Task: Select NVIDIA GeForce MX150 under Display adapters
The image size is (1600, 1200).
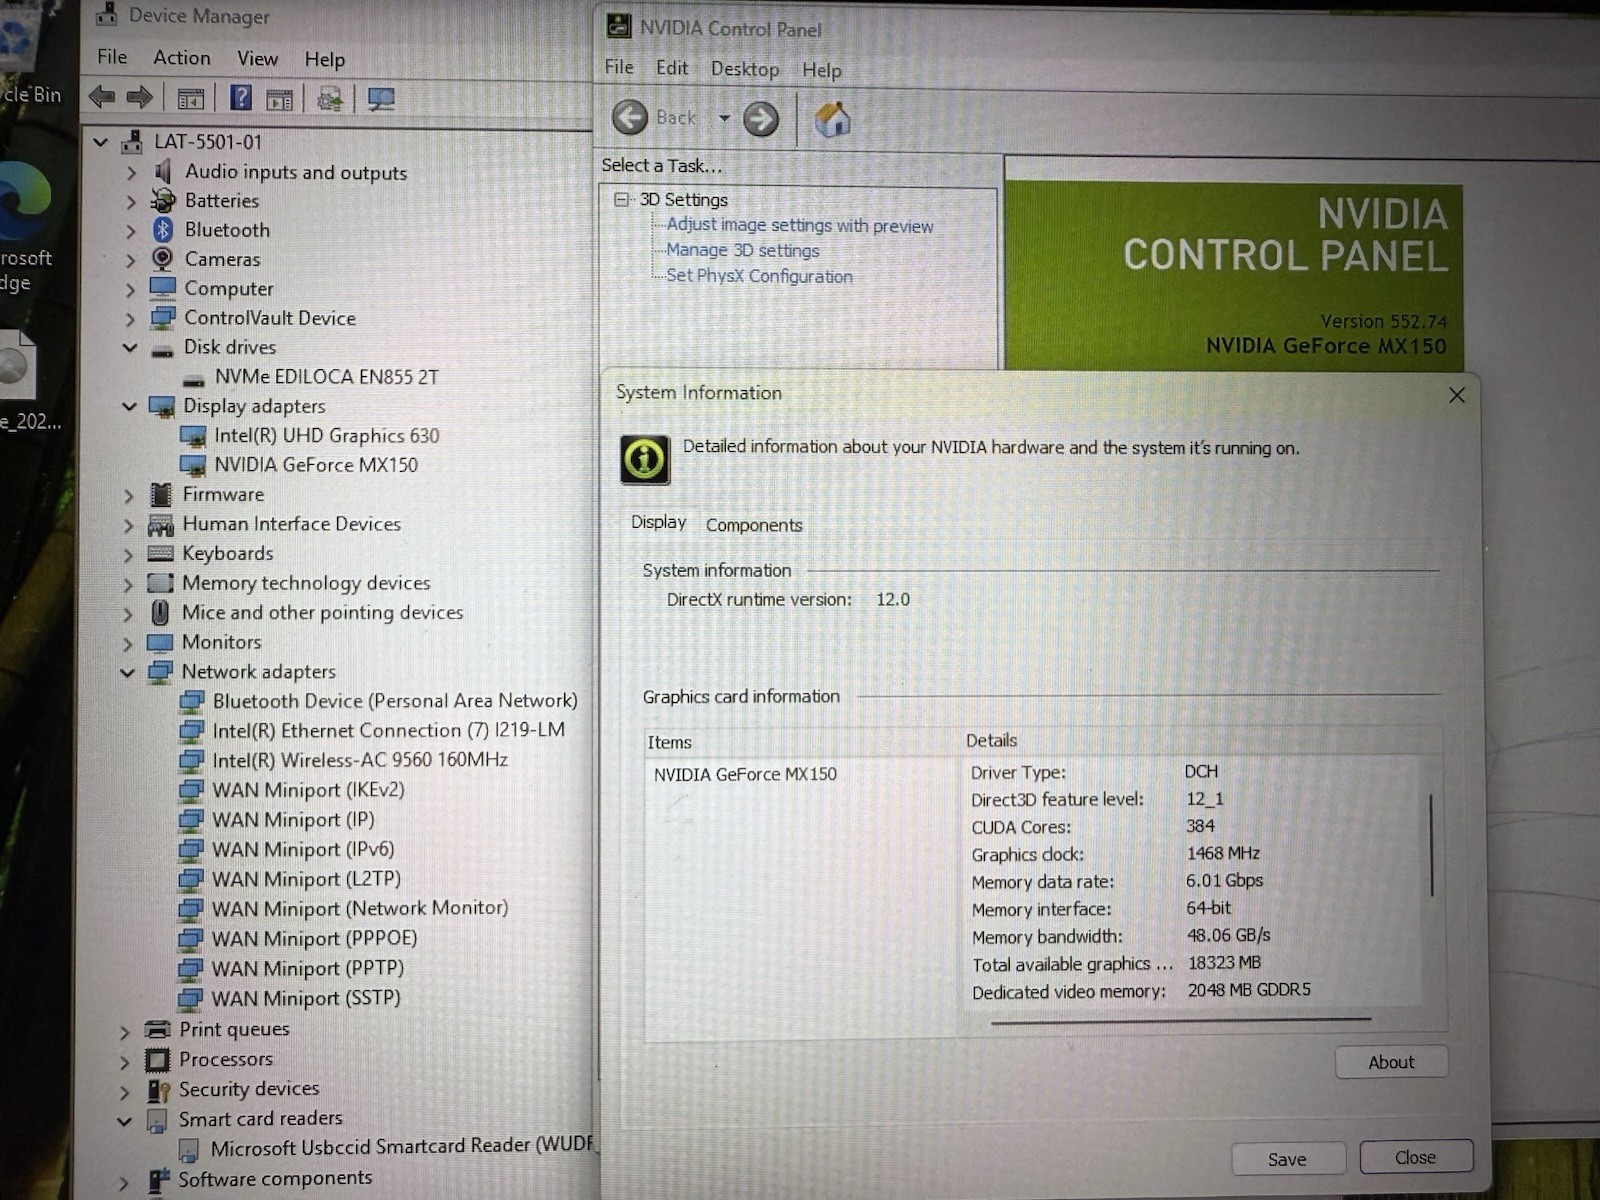Action: click(316, 465)
